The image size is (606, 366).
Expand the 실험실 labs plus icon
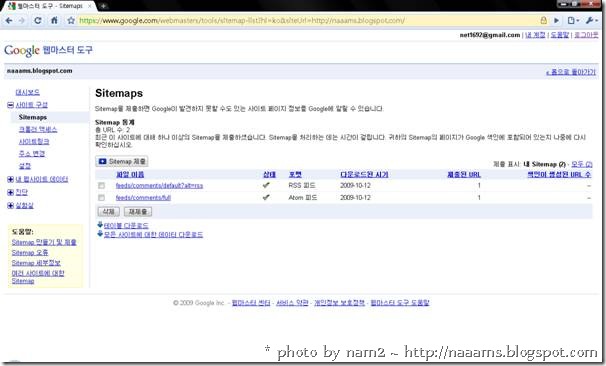click(10, 205)
